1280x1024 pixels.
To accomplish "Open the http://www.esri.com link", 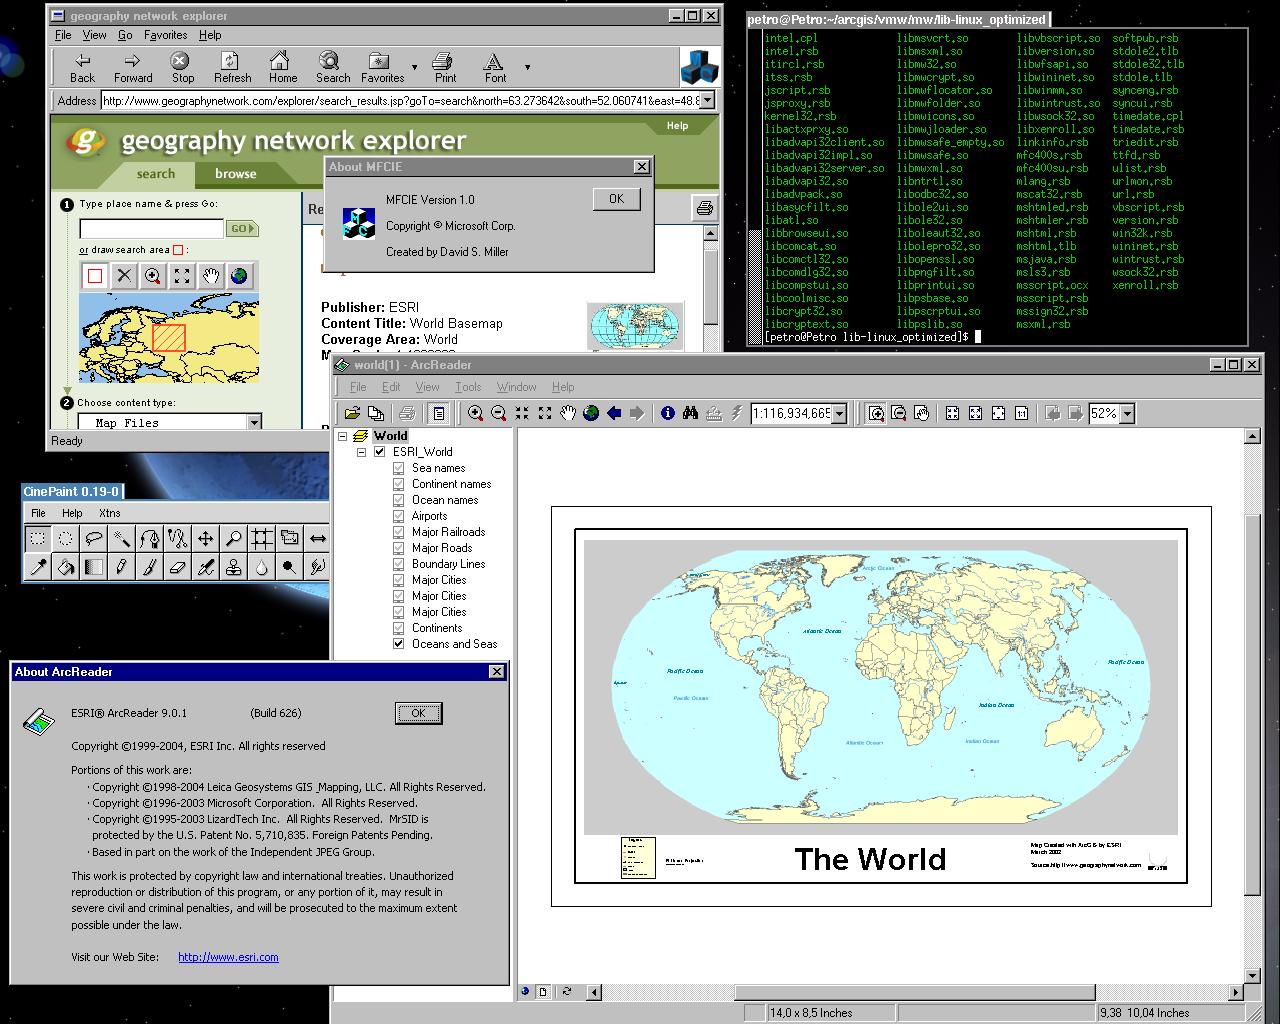I will [228, 957].
